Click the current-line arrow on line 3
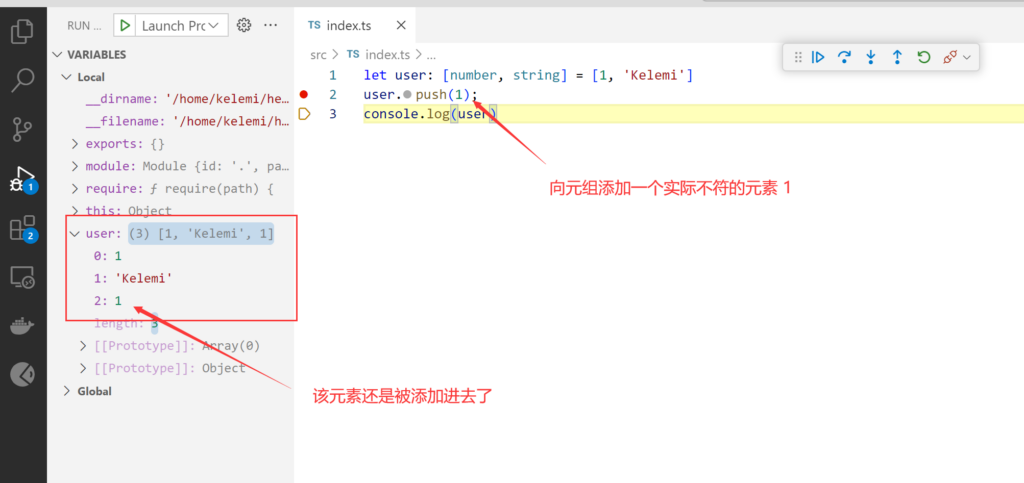Screen dimensions: 1024x483 click(x=304, y=114)
